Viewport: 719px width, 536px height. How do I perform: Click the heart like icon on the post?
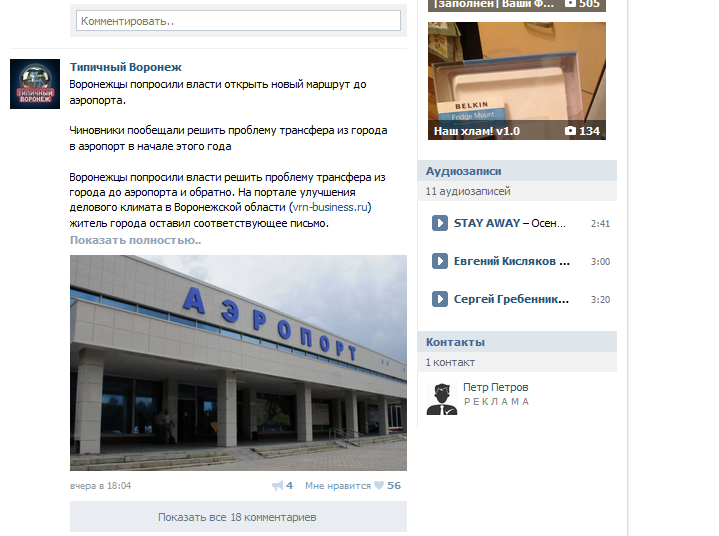pyautogui.click(x=379, y=486)
